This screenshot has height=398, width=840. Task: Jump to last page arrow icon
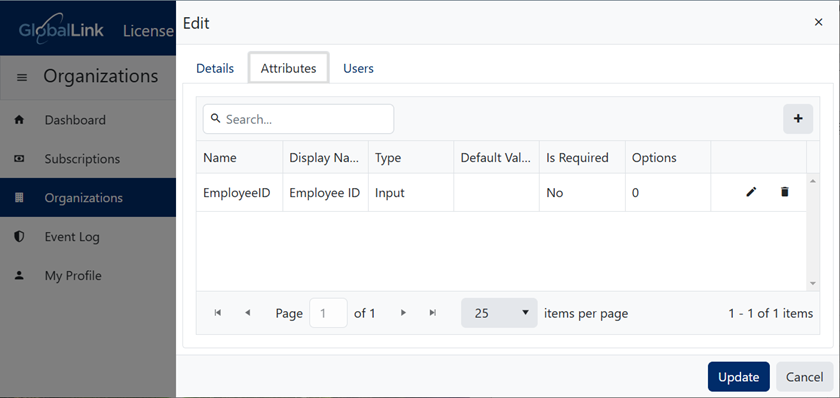[x=433, y=313]
